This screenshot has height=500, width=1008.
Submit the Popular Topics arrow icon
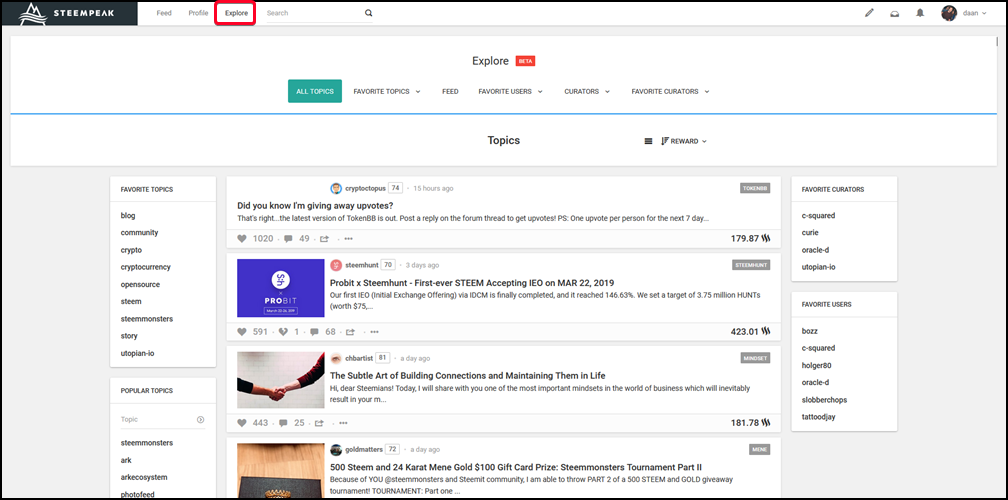click(x=201, y=420)
